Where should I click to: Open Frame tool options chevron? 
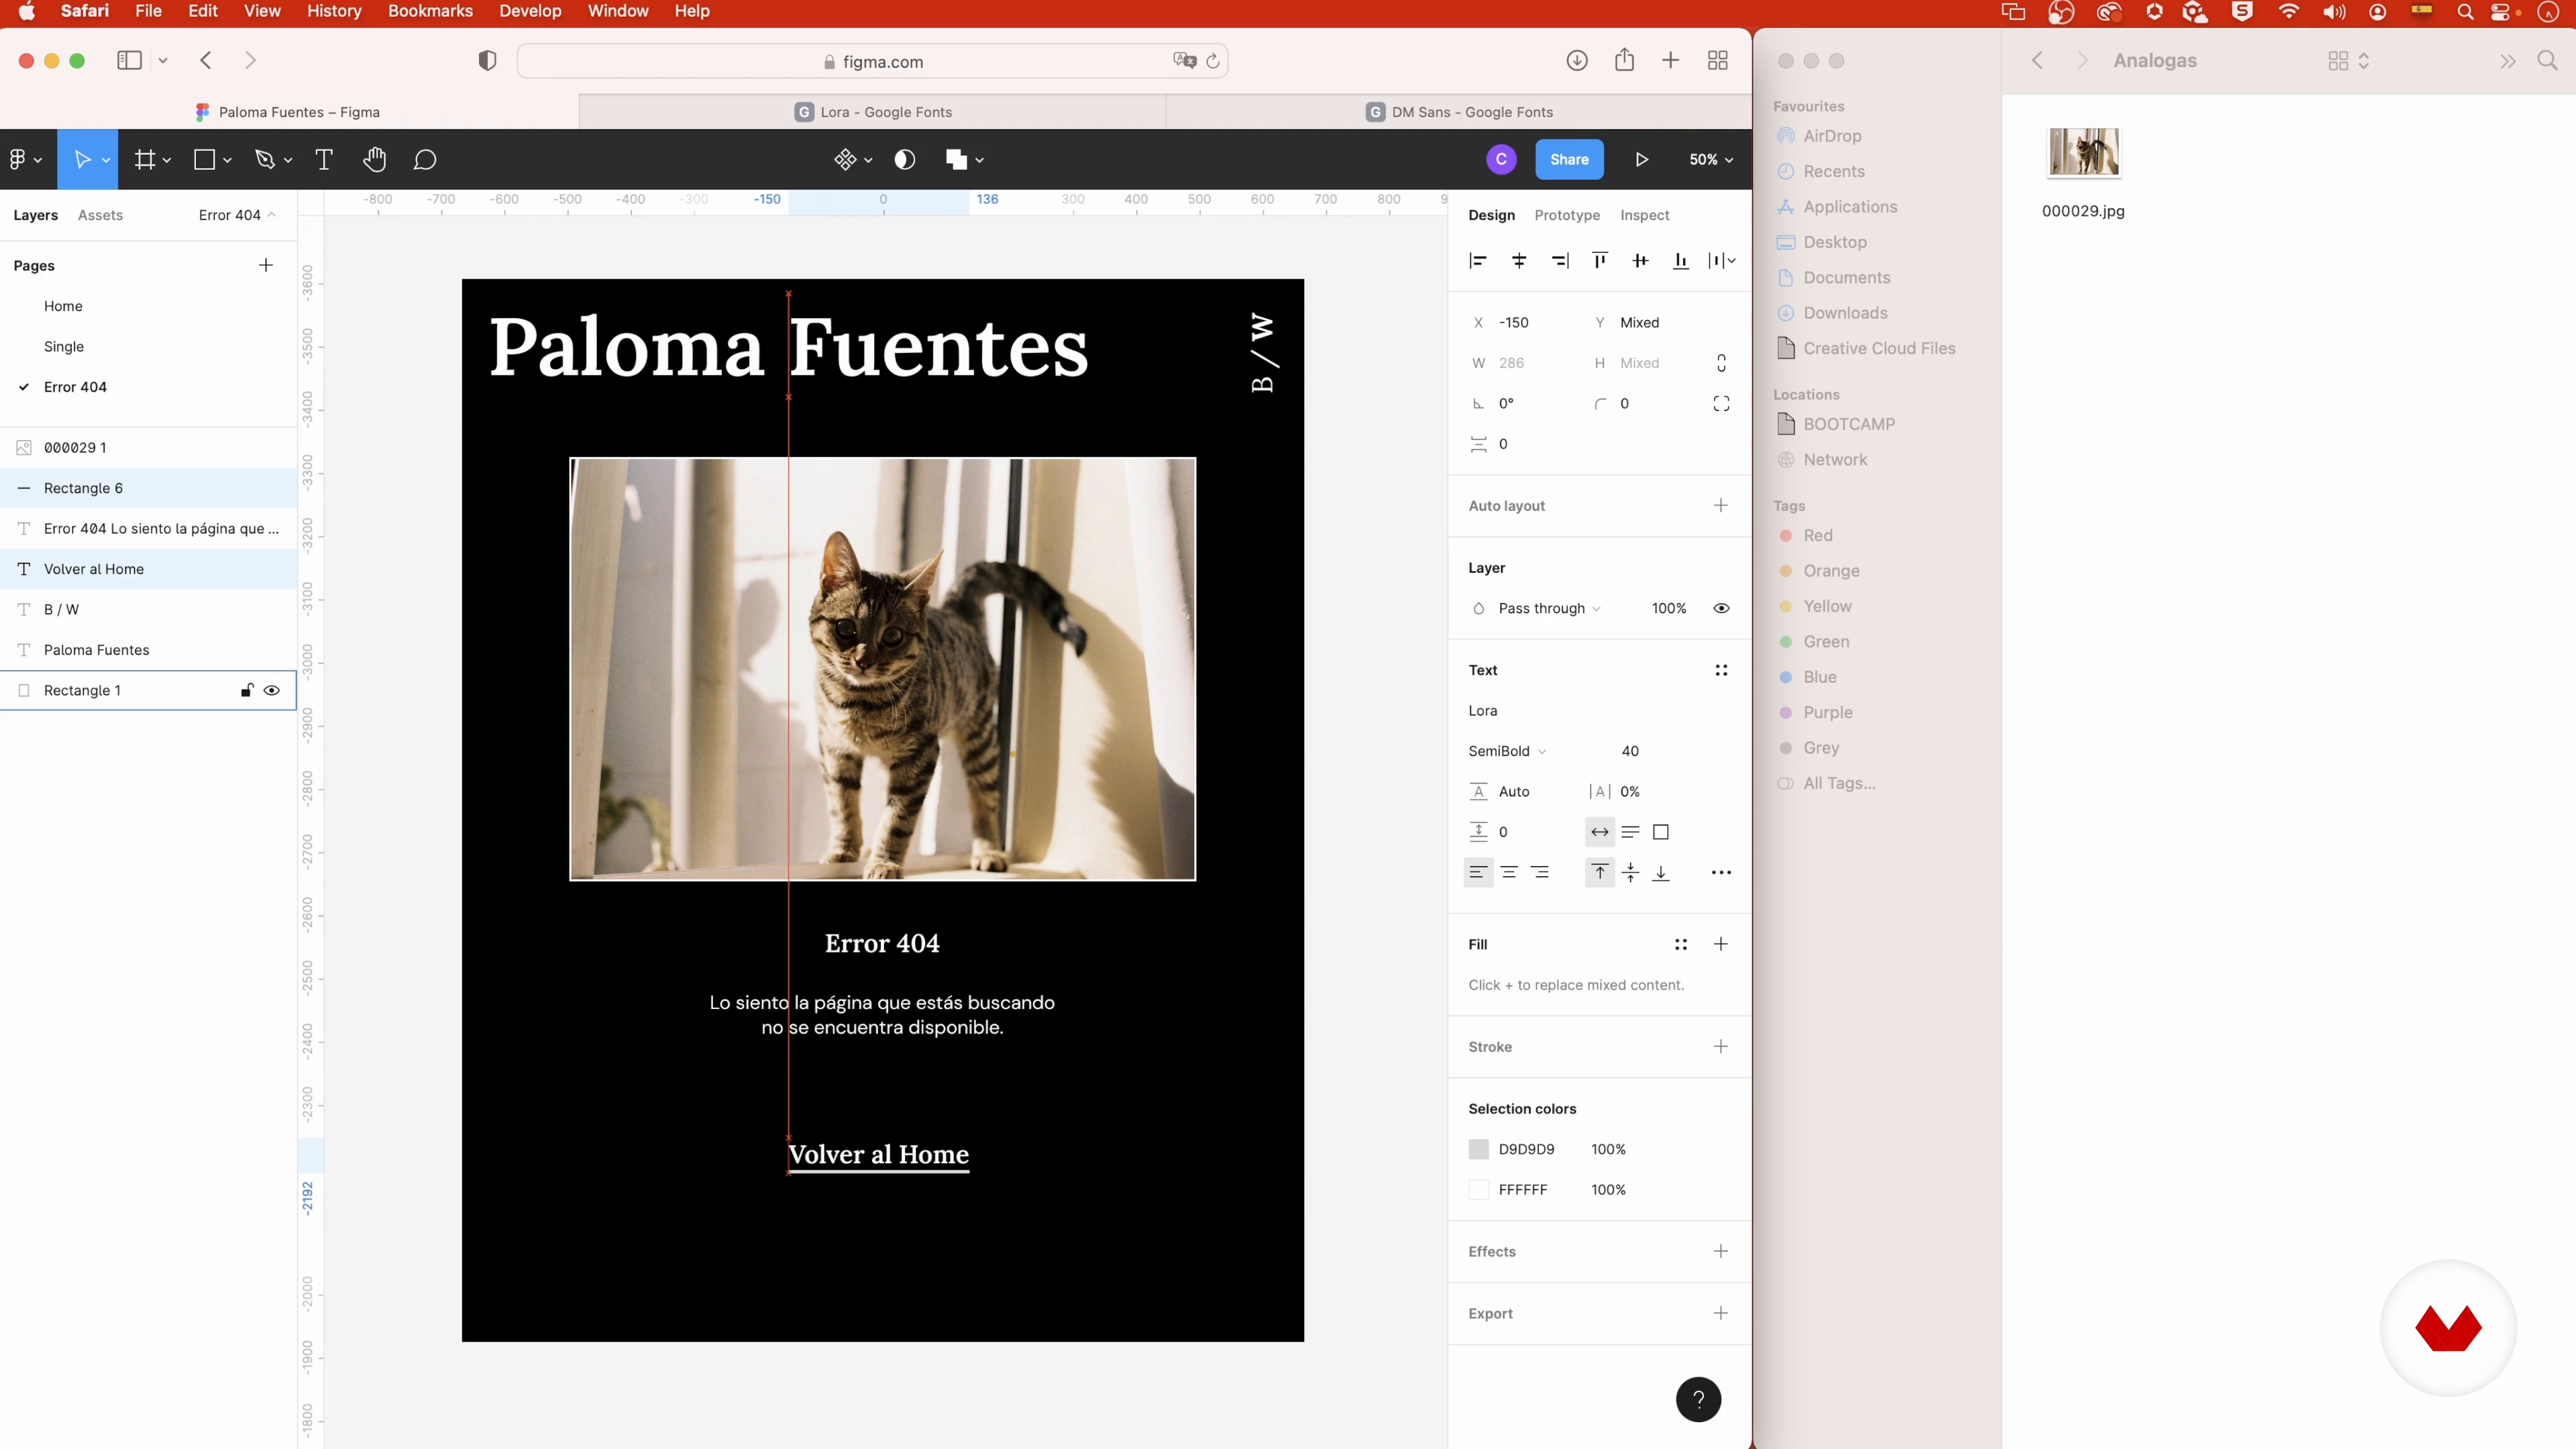pyautogui.click(x=167, y=160)
